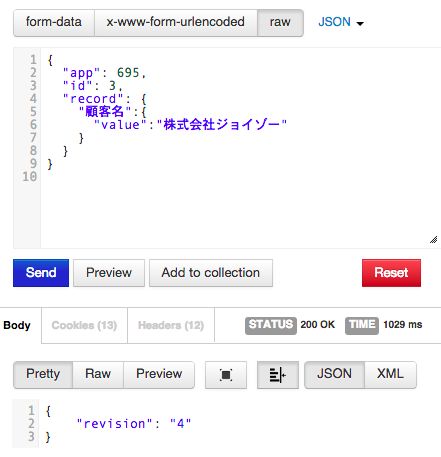Open the response Body tab

17,325
